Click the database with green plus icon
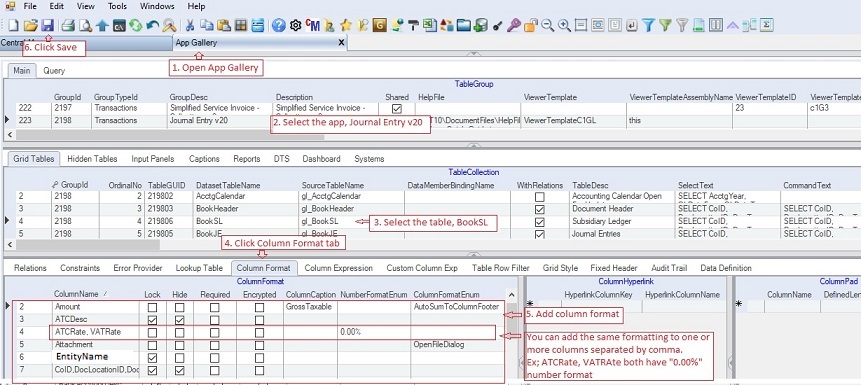 pyautogui.click(x=481, y=25)
